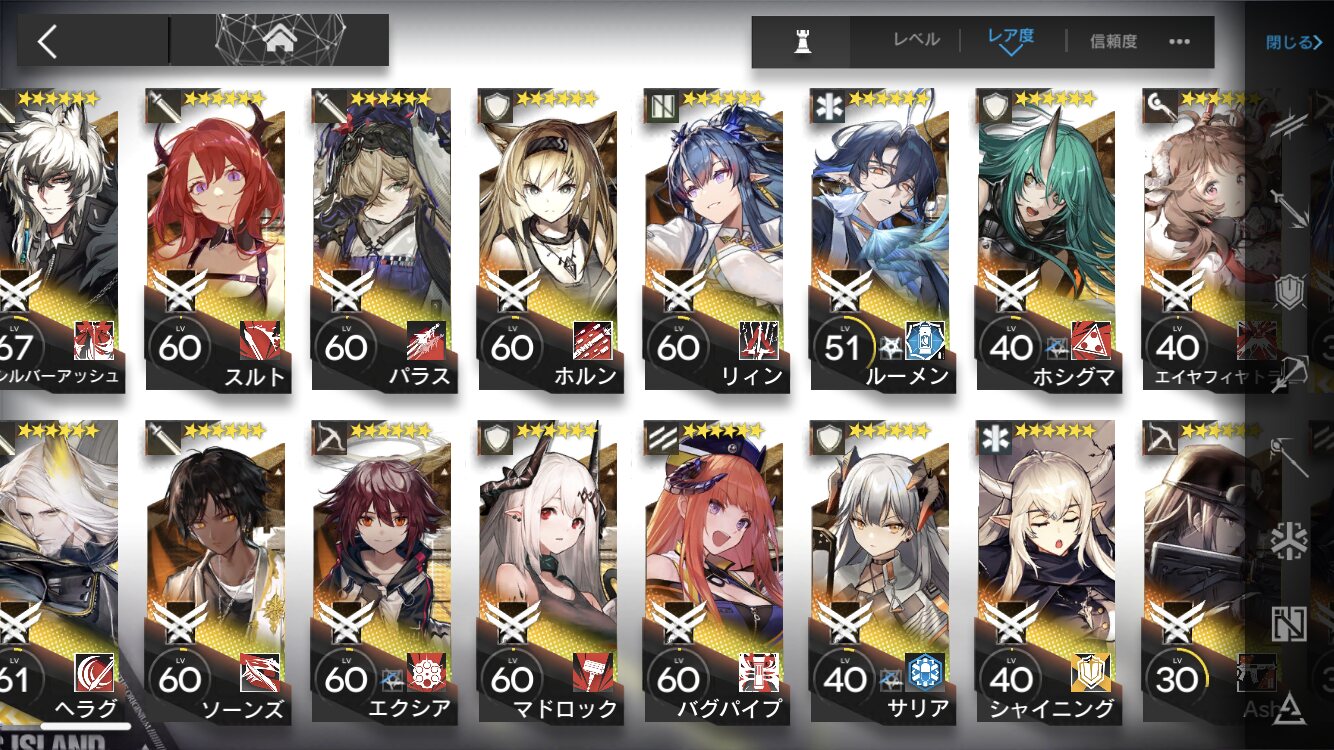1334x750 pixels.
Task: Sort operators by 信頼度
Action: tap(1113, 41)
